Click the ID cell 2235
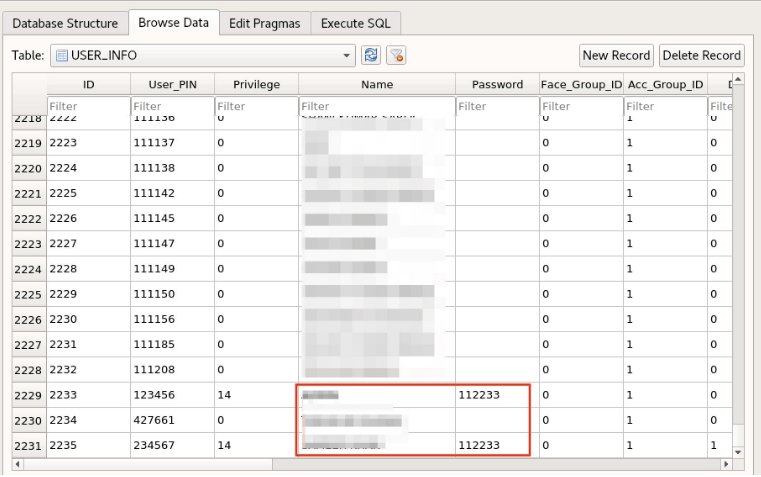 coord(88,445)
